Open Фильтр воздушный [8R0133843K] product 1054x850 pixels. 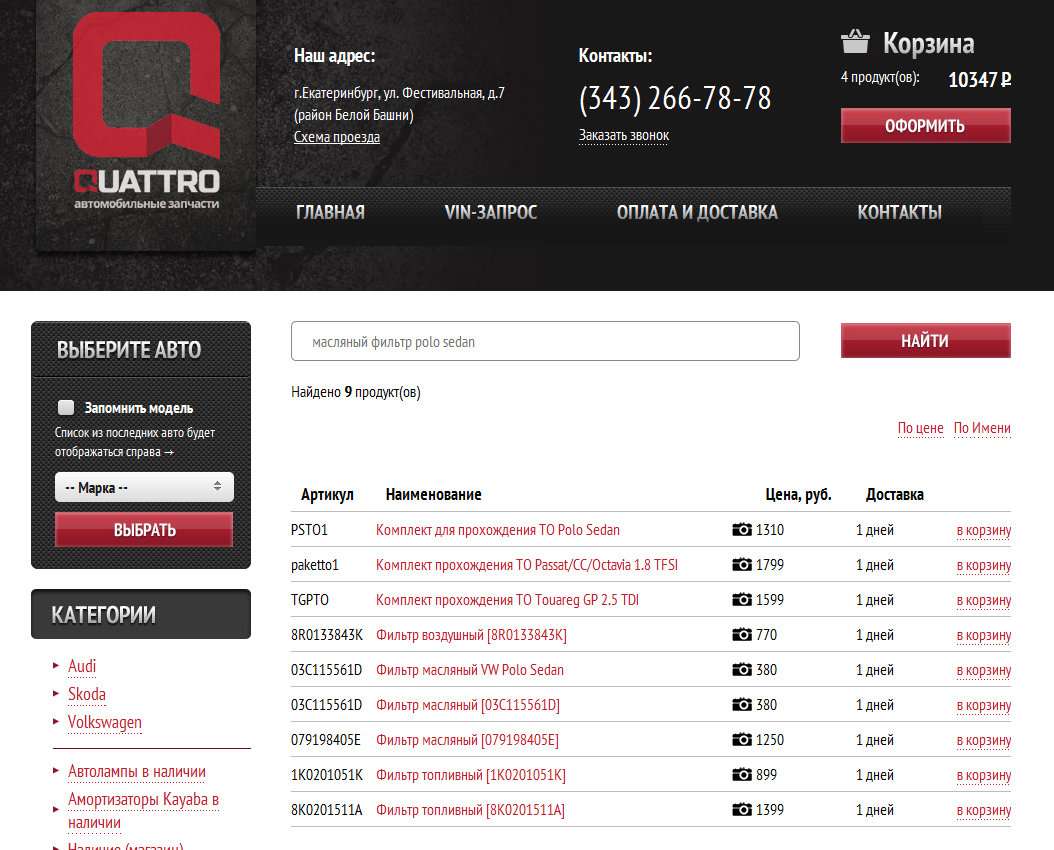click(x=471, y=634)
